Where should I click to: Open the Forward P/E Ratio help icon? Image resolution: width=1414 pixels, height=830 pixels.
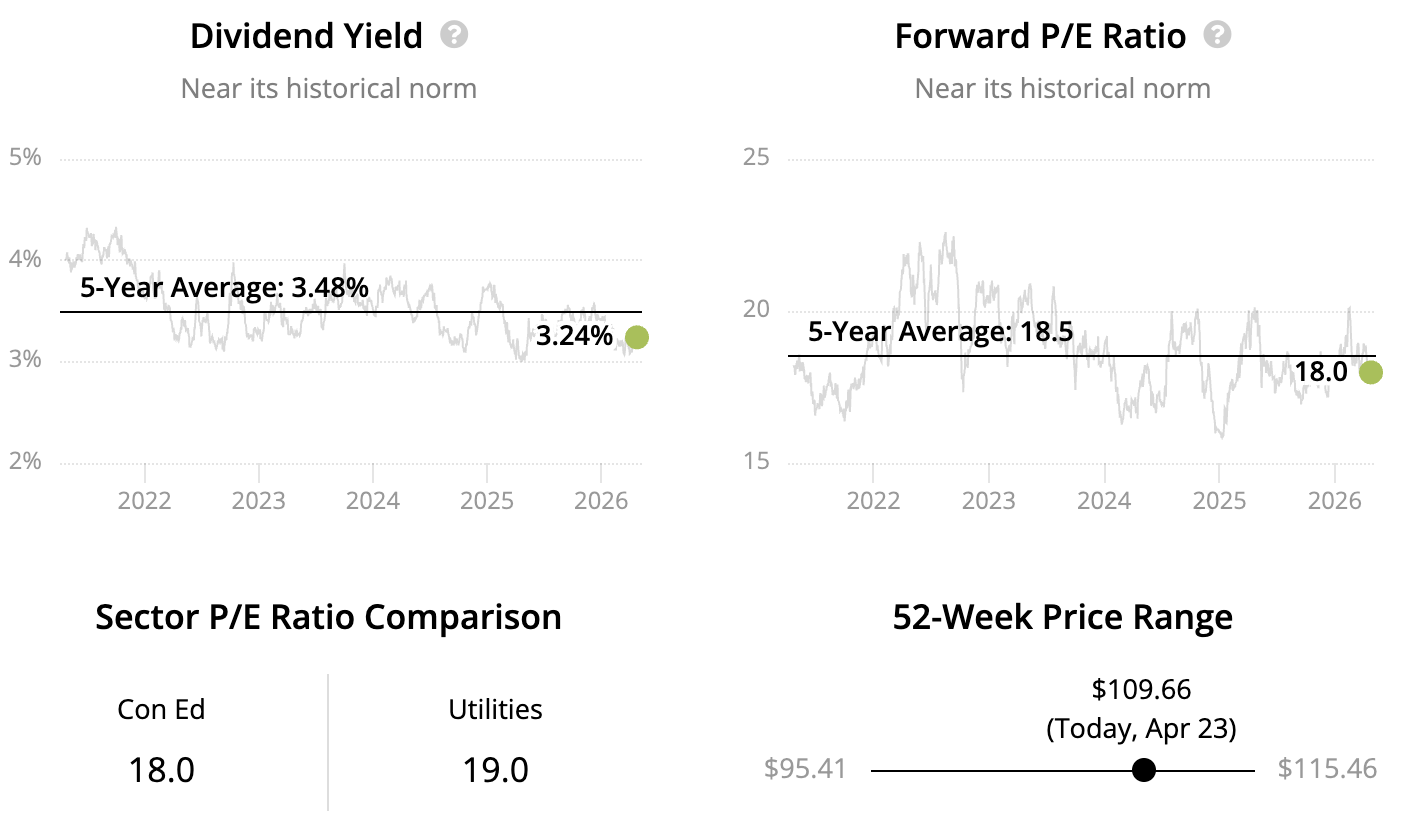[x=1217, y=36]
